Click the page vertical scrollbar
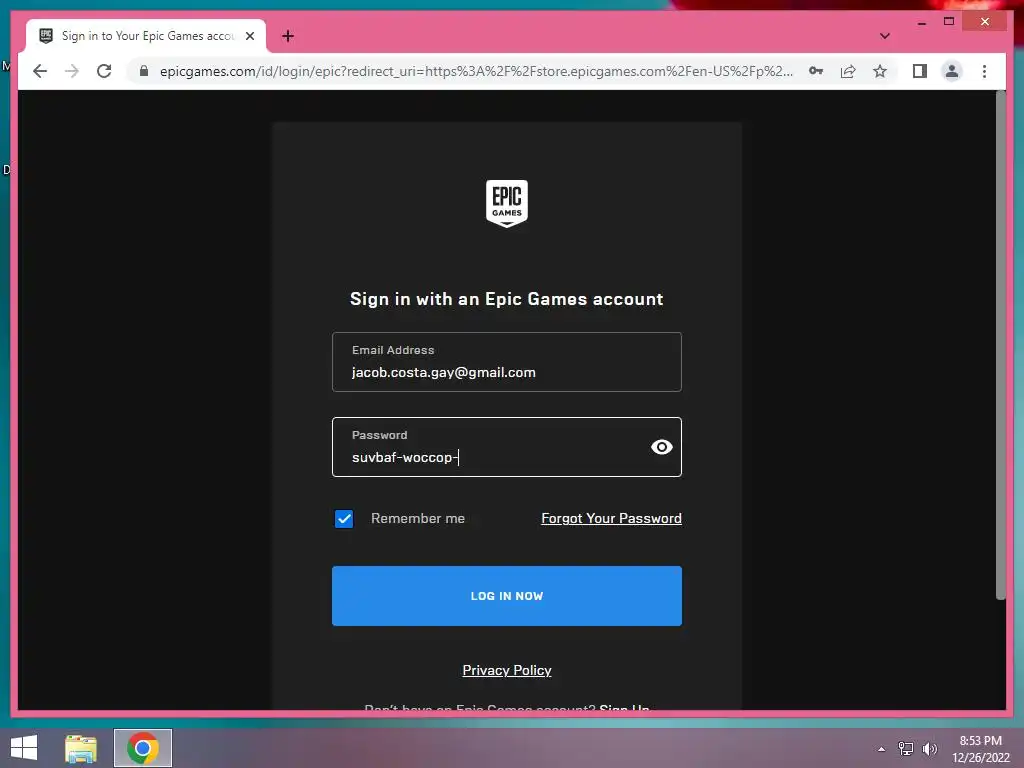Screen dimensions: 1024x768 pos(1000,346)
